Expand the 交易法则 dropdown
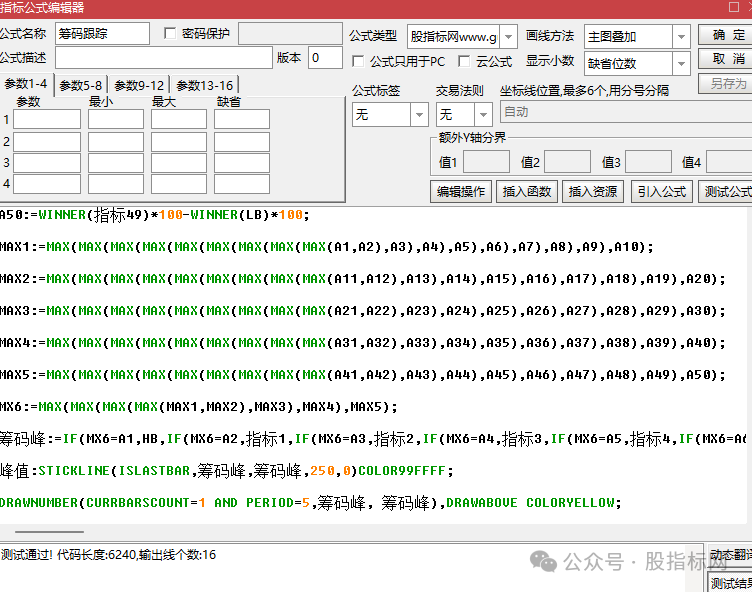 (x=483, y=115)
